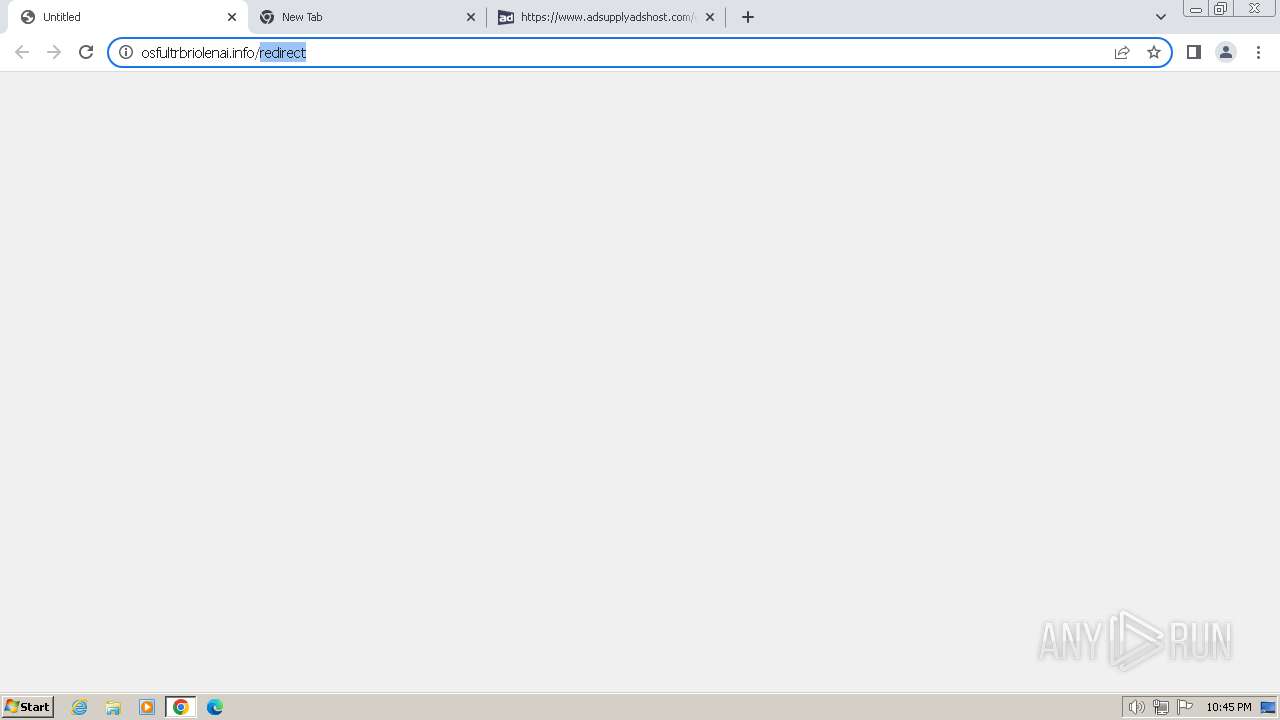The height and width of the screenshot is (720, 1280).
Task: Select the Chrome taskbar button
Action: (181, 707)
